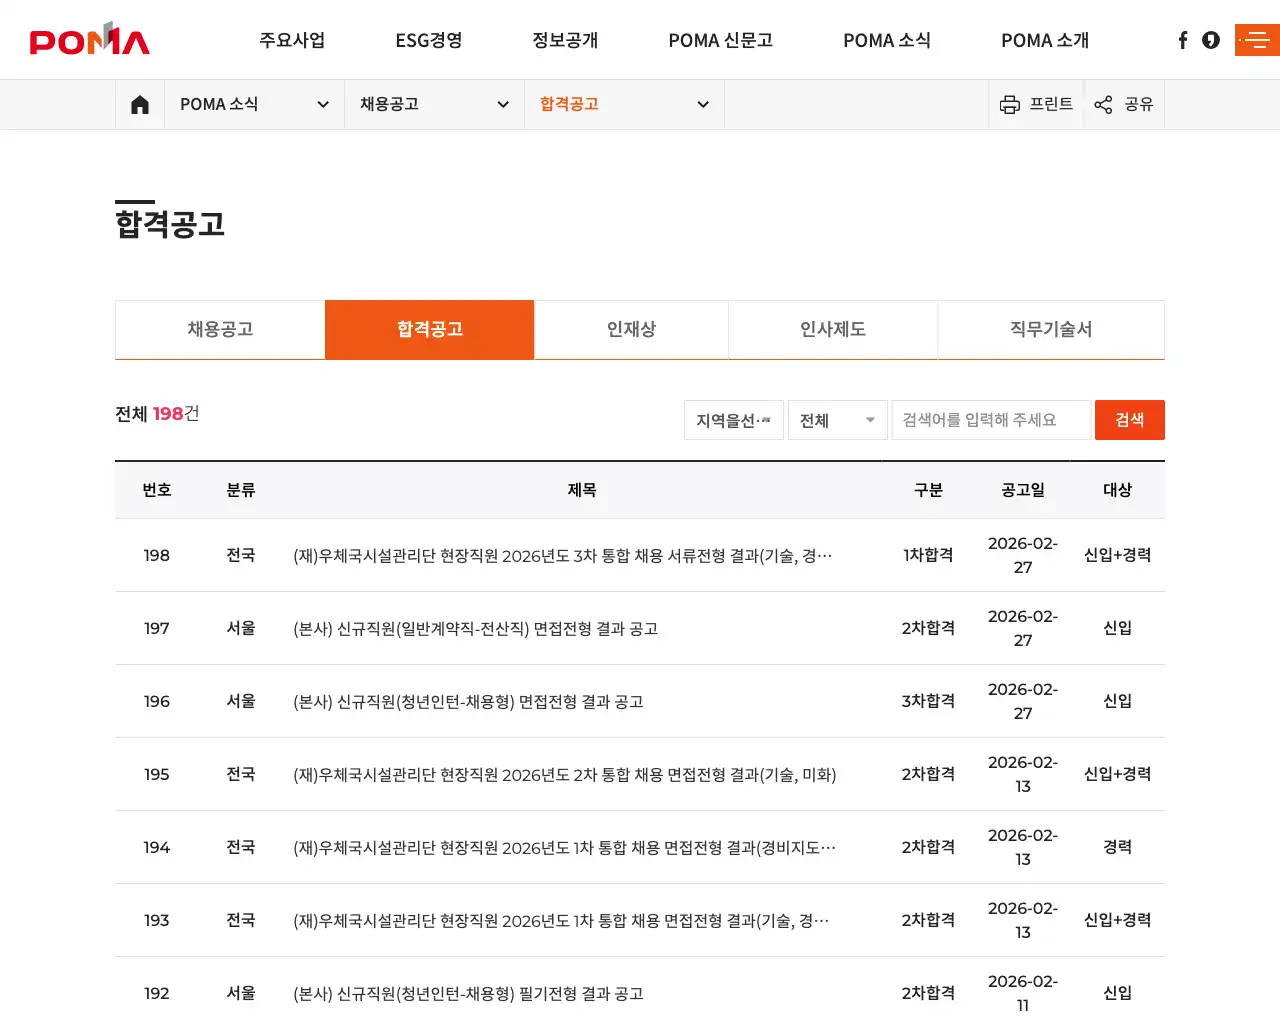Open the 지역을선택 region dropdown
This screenshot has width=1280, height=1024.
(x=734, y=420)
